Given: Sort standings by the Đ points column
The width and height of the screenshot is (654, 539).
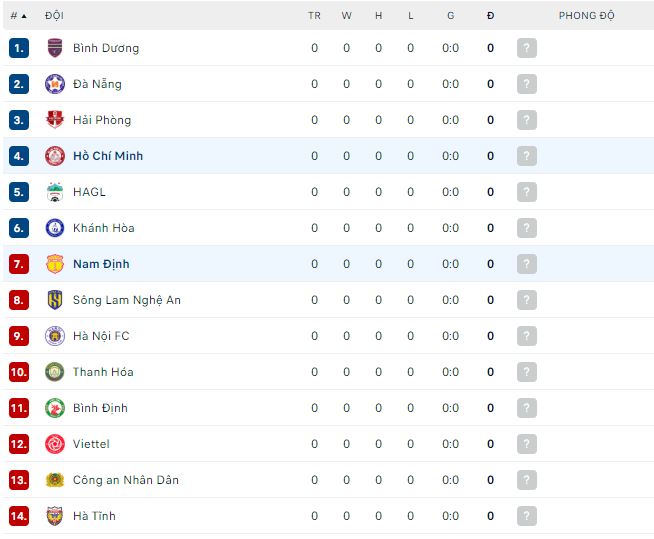Looking at the screenshot, I should [490, 16].
